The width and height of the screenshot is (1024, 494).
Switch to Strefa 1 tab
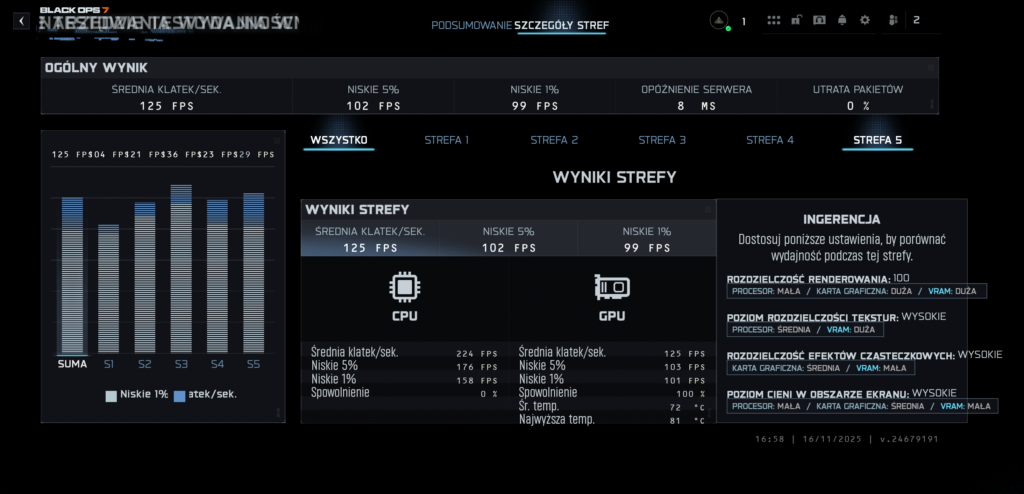click(446, 140)
